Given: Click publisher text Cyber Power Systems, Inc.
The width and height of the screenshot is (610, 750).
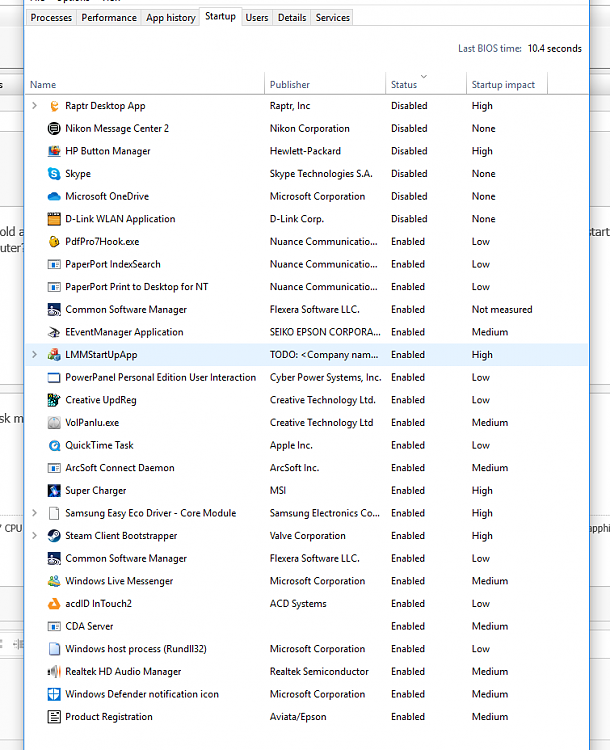Looking at the screenshot, I should point(325,377).
